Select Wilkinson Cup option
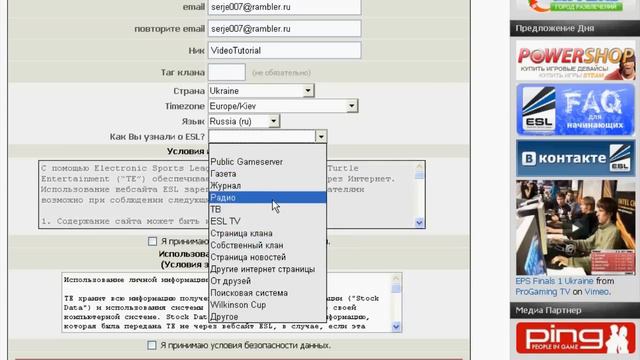This screenshot has height=360, width=640. click(267, 304)
